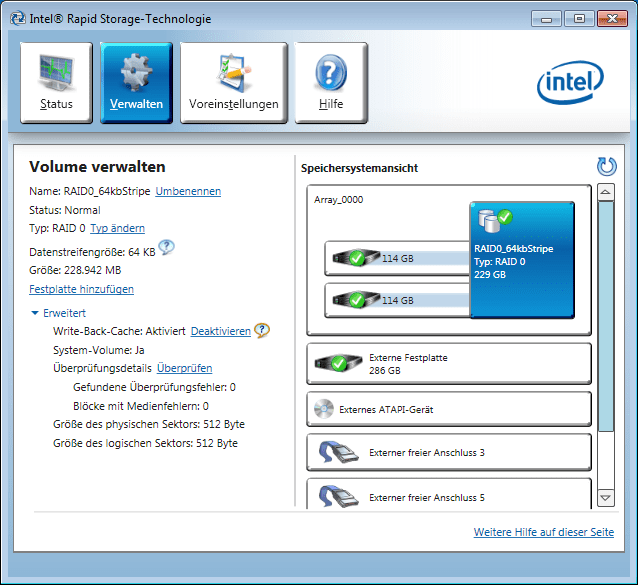Viewport: 638px width, 585px height.
Task: Select the first 114 GB disk
Action: 397,258
